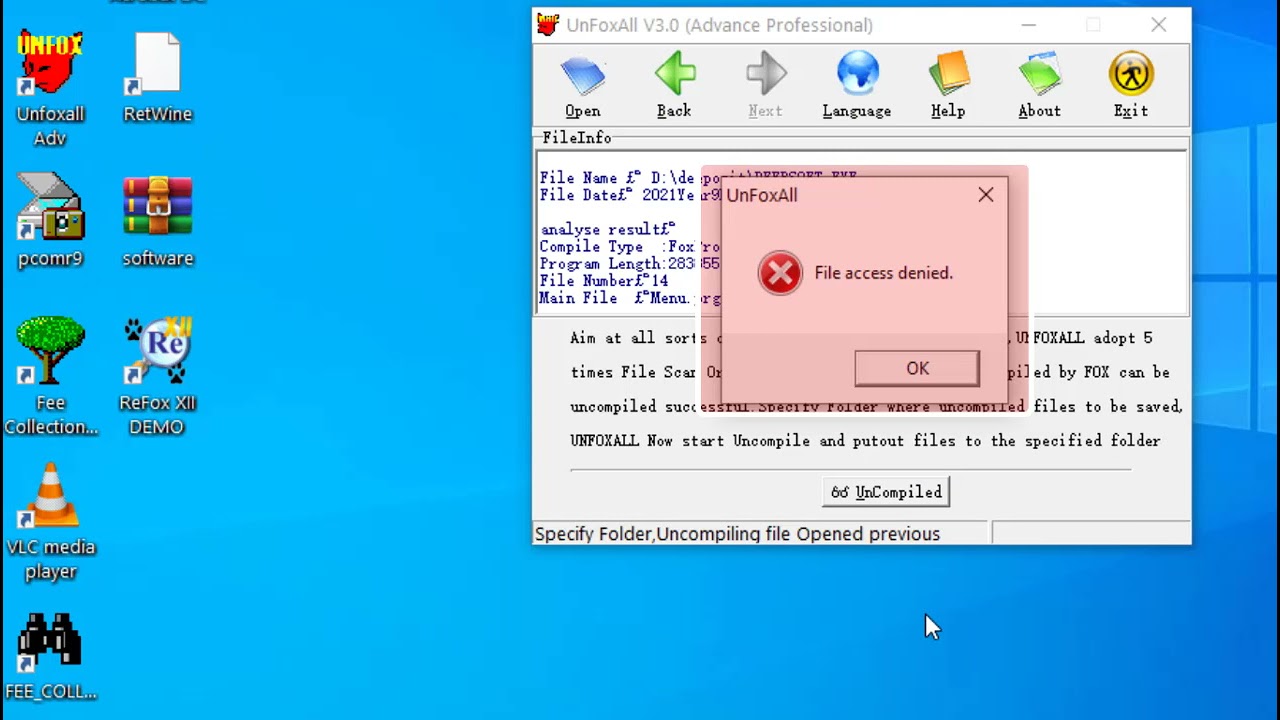Click the UnFoxAll title bar app icon
The image size is (1280, 720).
[x=547, y=25]
